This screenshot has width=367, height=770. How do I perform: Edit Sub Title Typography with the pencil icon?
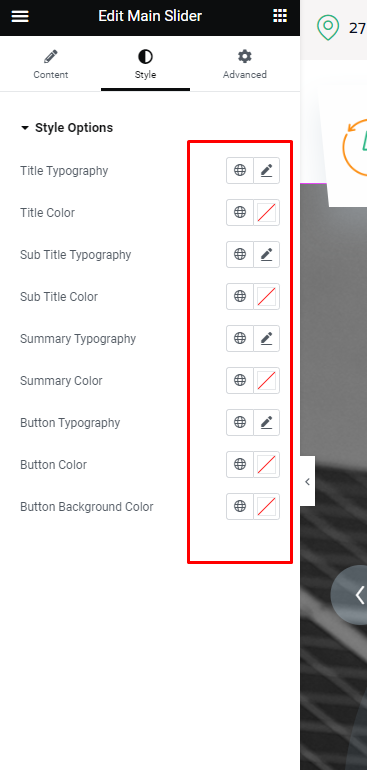(266, 254)
